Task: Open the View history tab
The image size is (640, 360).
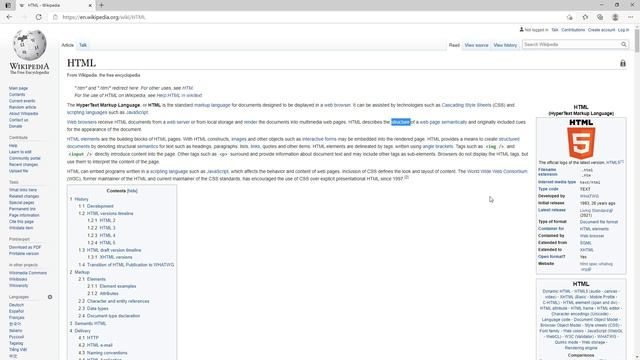Action: tap(505, 45)
